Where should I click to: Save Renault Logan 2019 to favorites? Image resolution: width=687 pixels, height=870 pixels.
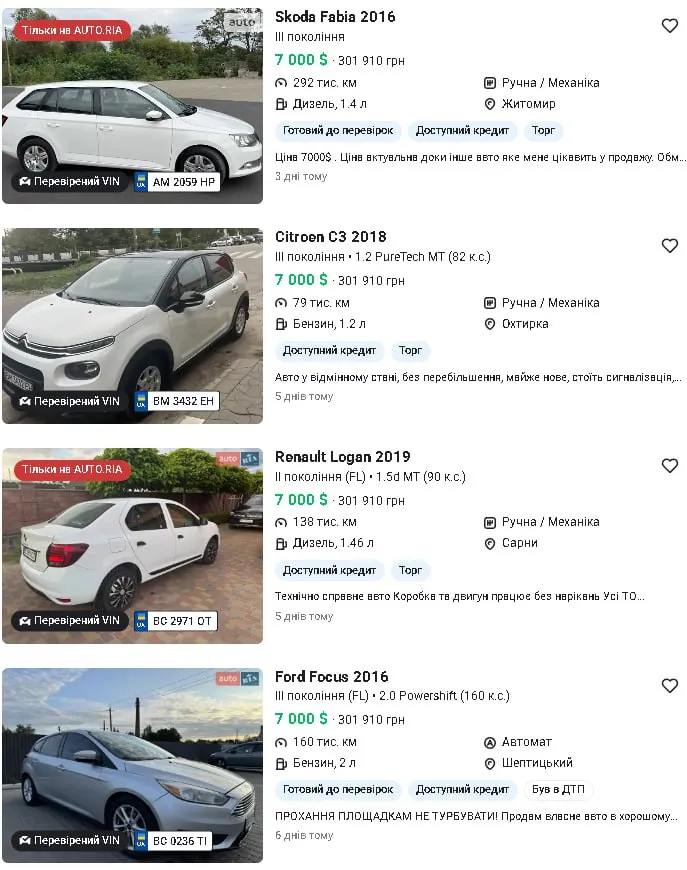pos(669,466)
